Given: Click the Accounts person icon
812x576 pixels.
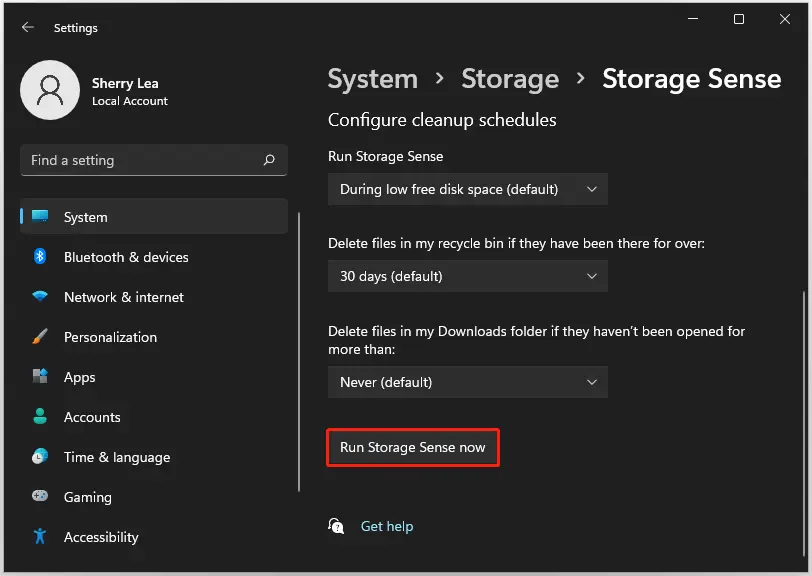Looking at the screenshot, I should (x=40, y=417).
